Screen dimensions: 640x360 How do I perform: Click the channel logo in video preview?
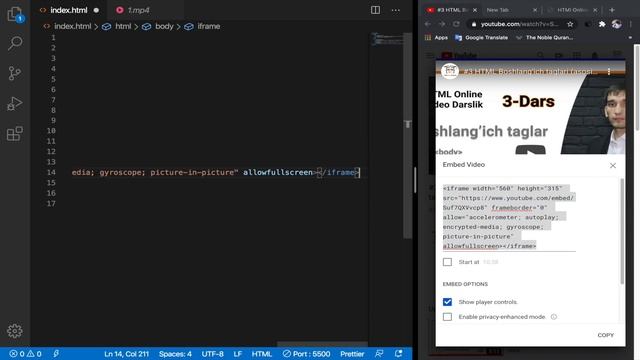(x=450, y=71)
